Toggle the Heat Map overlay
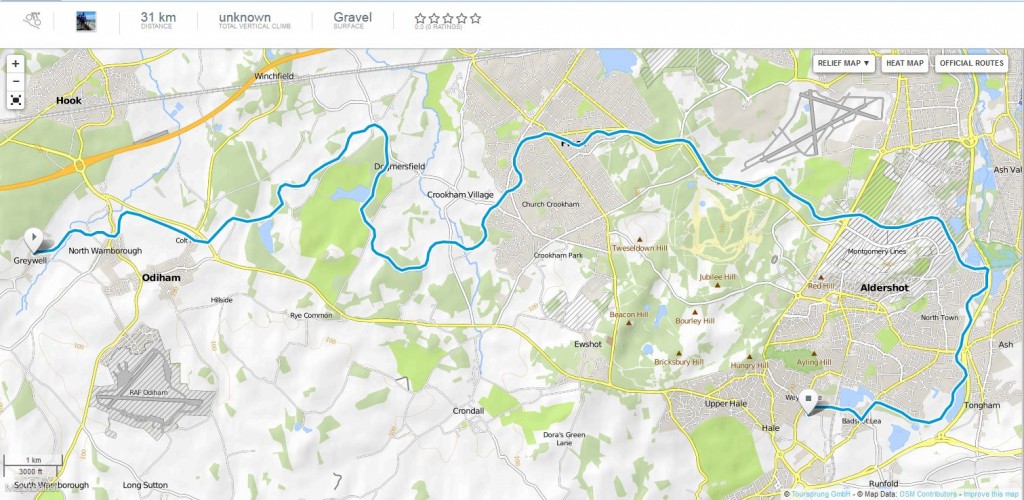This screenshot has width=1024, height=500. pos(904,63)
